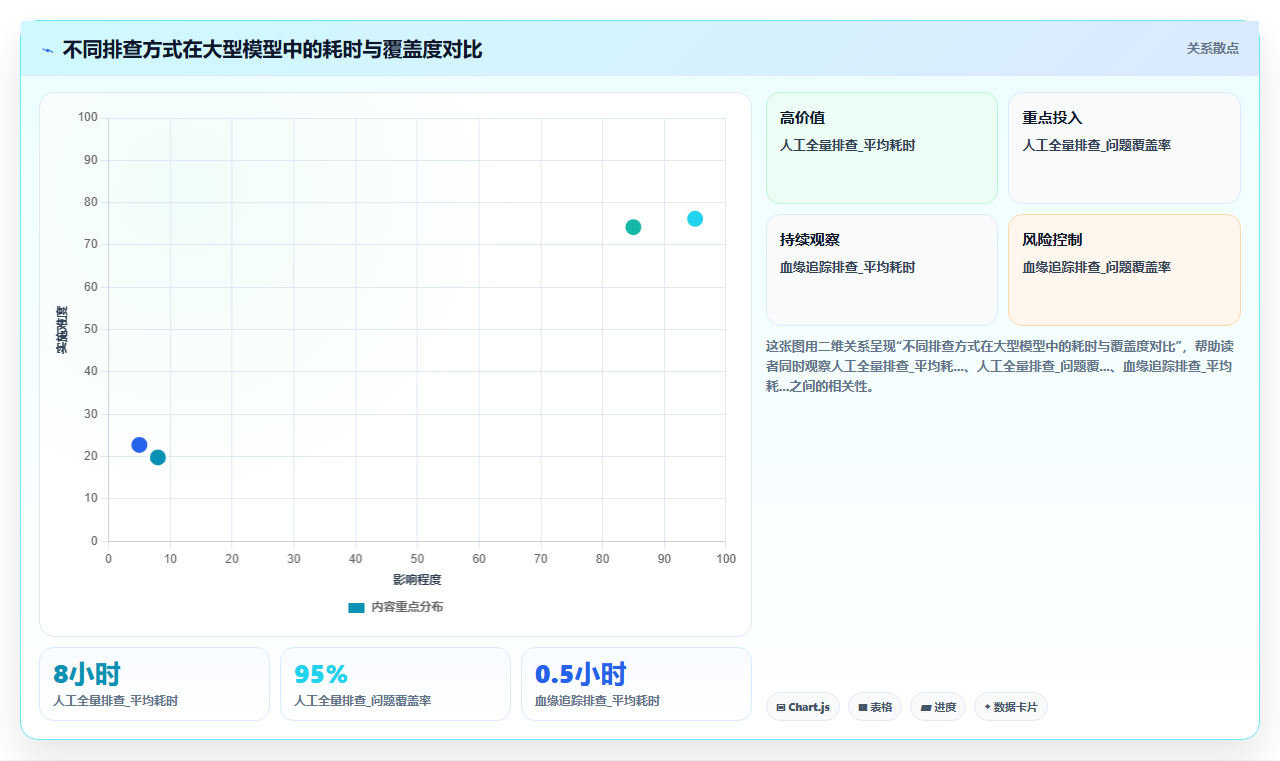Click 人工全量排查_问题覆盖率 in 重点投入 card
This screenshot has height=761, width=1280.
pos(1097,145)
